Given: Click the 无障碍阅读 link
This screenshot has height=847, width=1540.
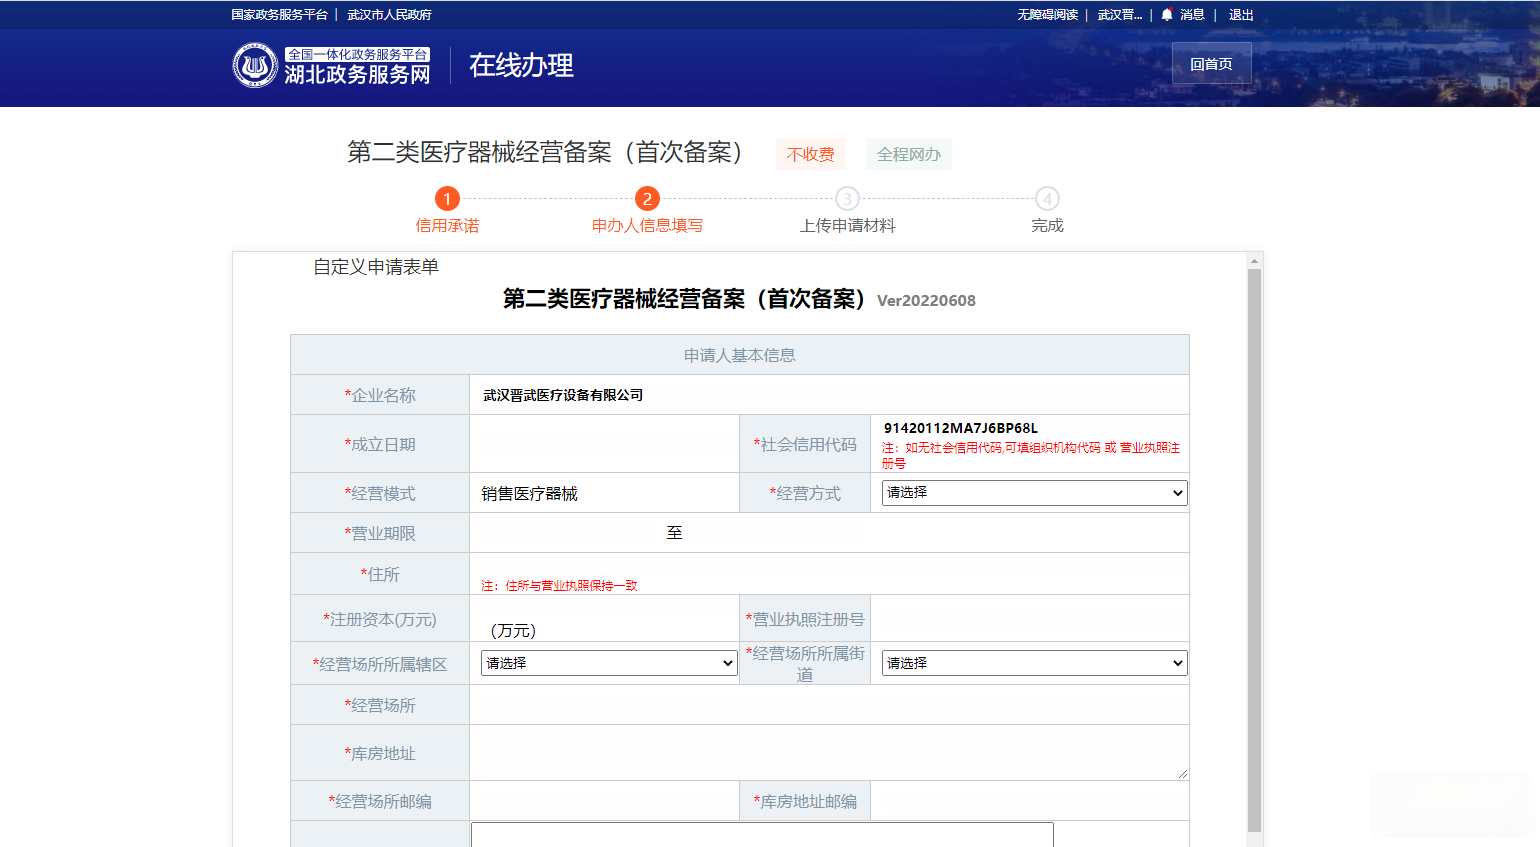Looking at the screenshot, I should (1048, 15).
